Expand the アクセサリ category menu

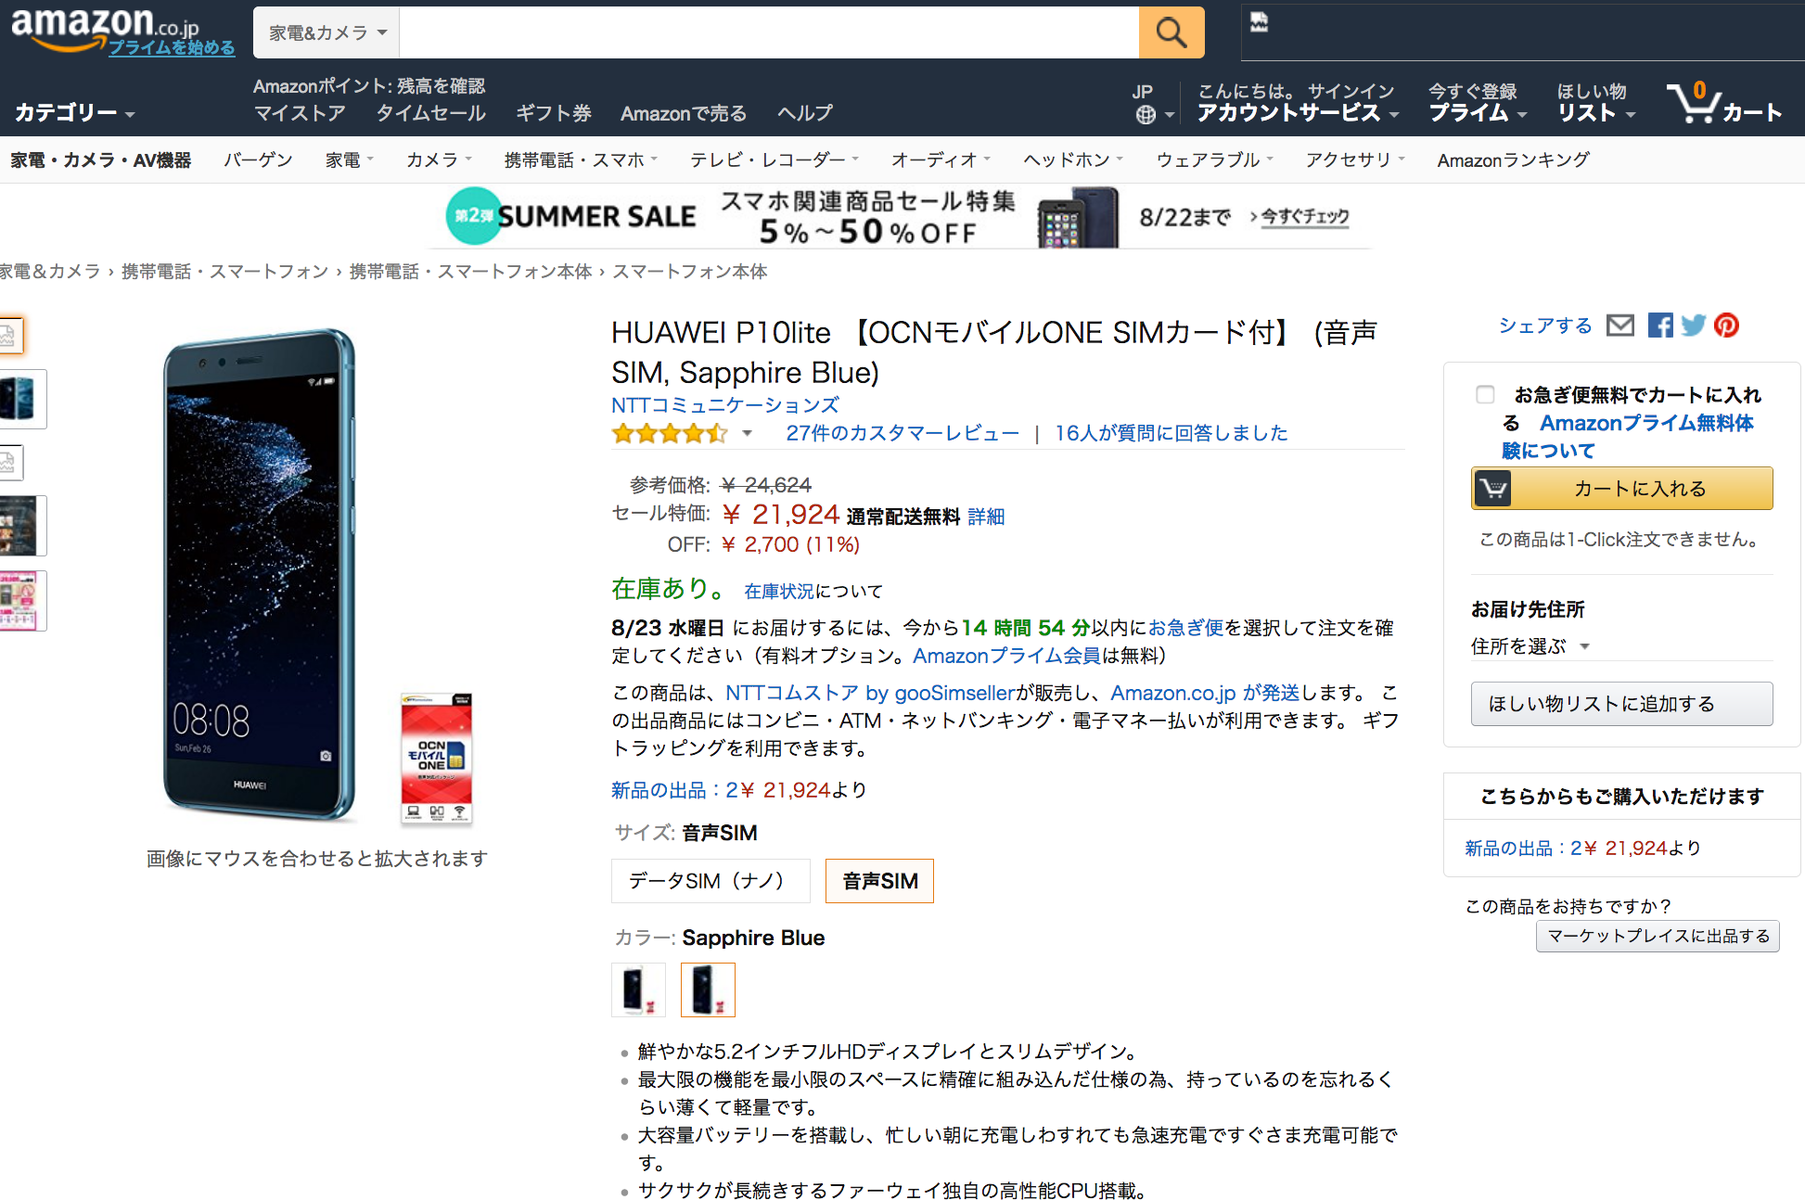(x=1355, y=160)
